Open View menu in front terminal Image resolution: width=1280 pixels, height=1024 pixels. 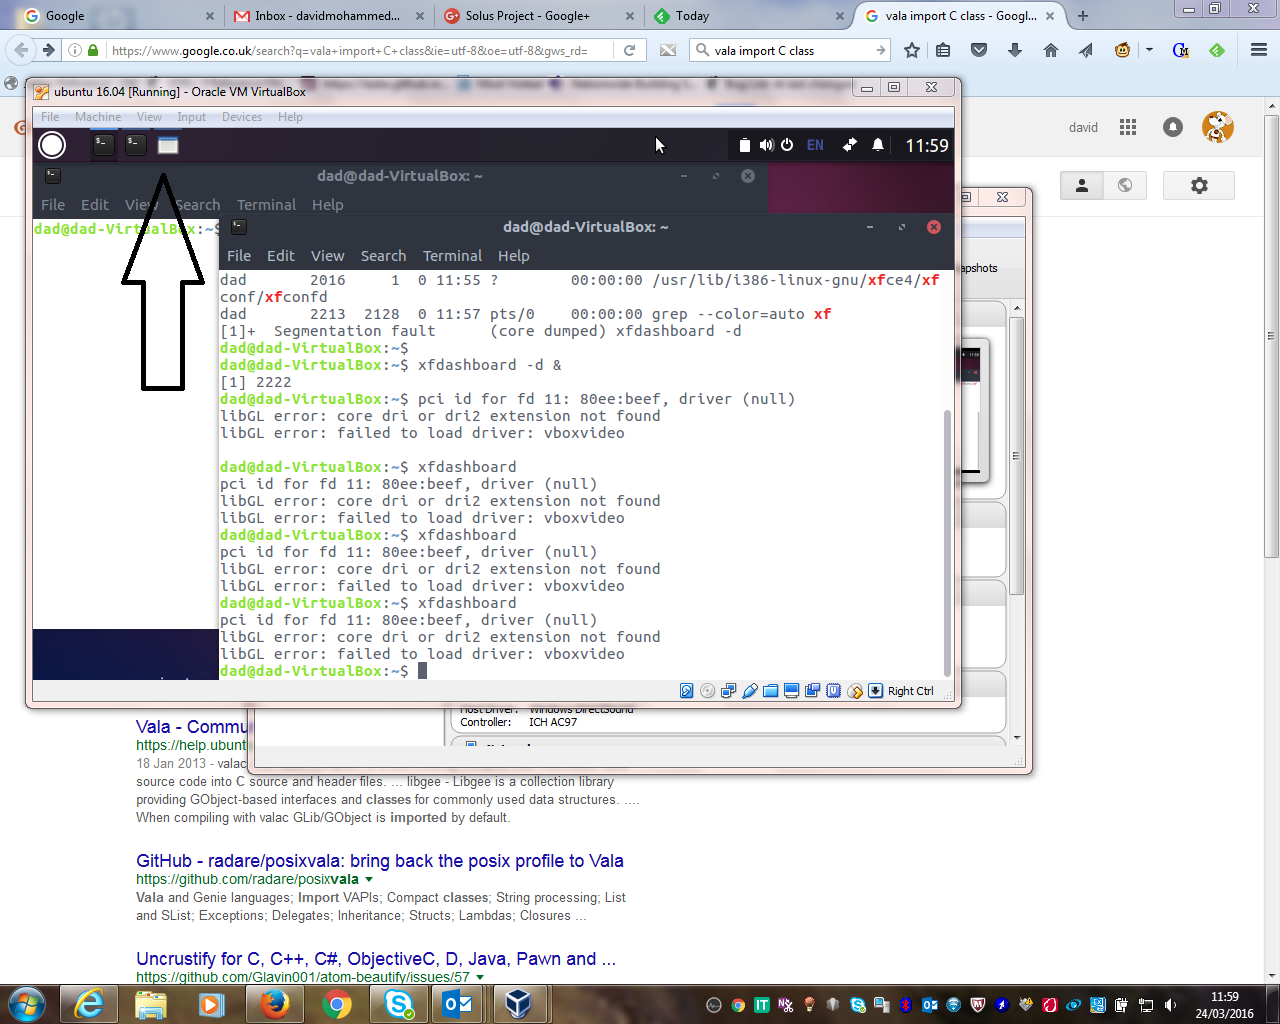327,256
